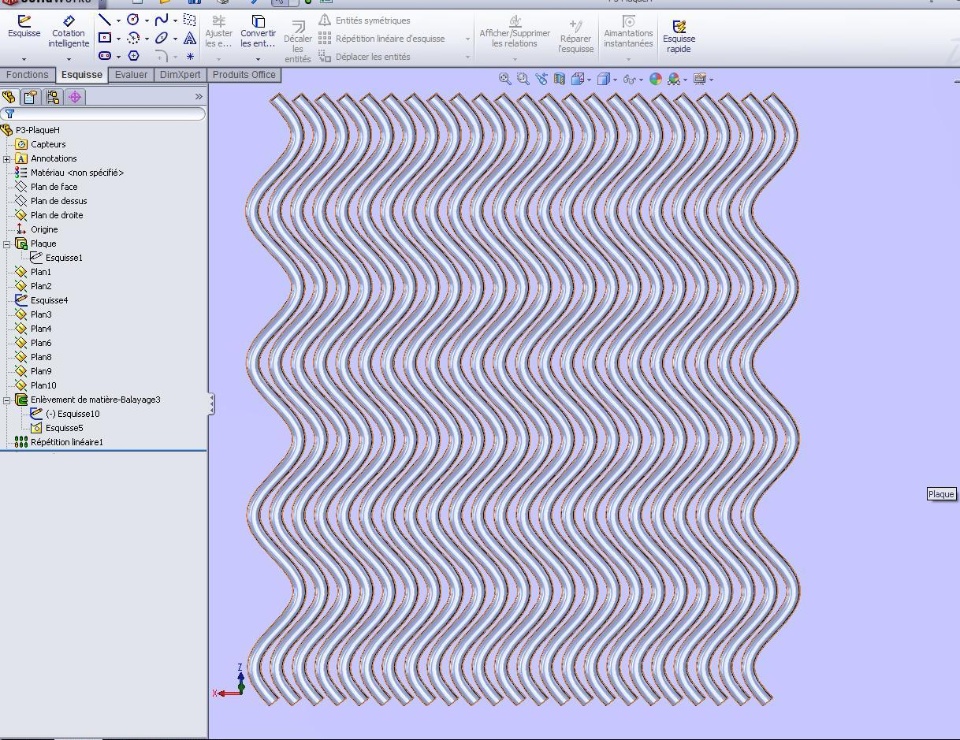Open Spline tool dropdown arrow
The width and height of the screenshot is (960, 740).
coord(175,20)
